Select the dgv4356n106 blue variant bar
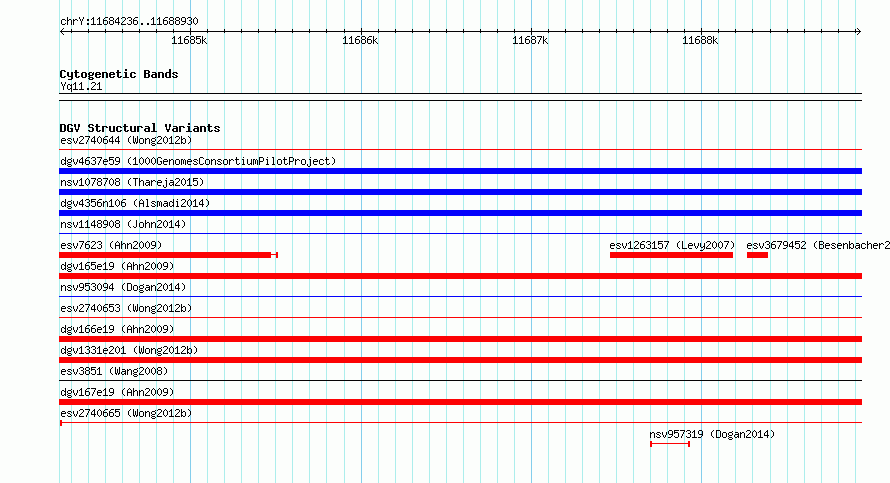 pyautogui.click(x=460, y=213)
